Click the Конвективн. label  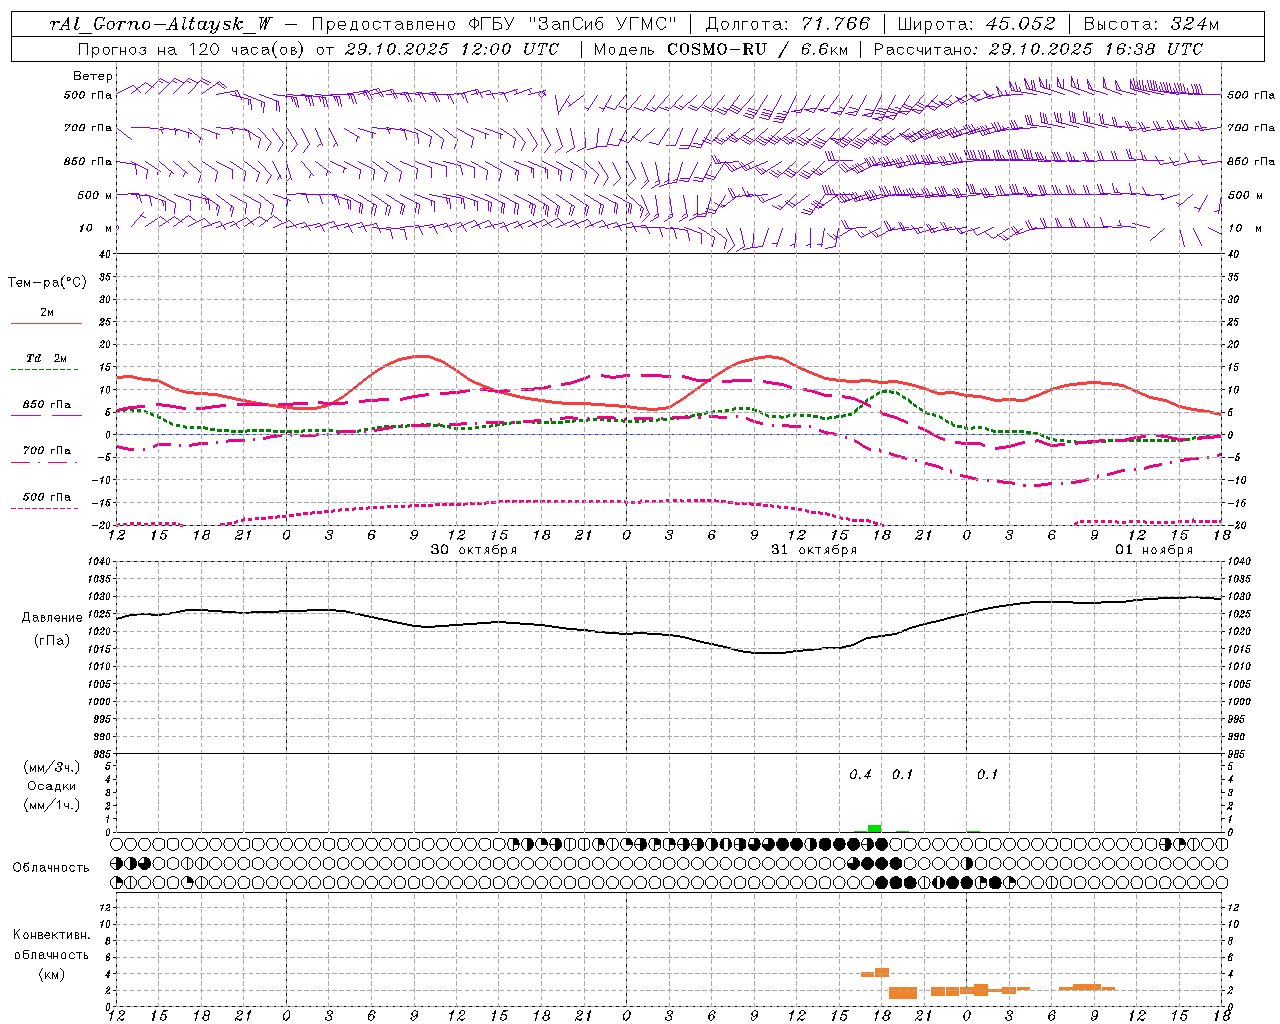pyautogui.click(x=51, y=935)
